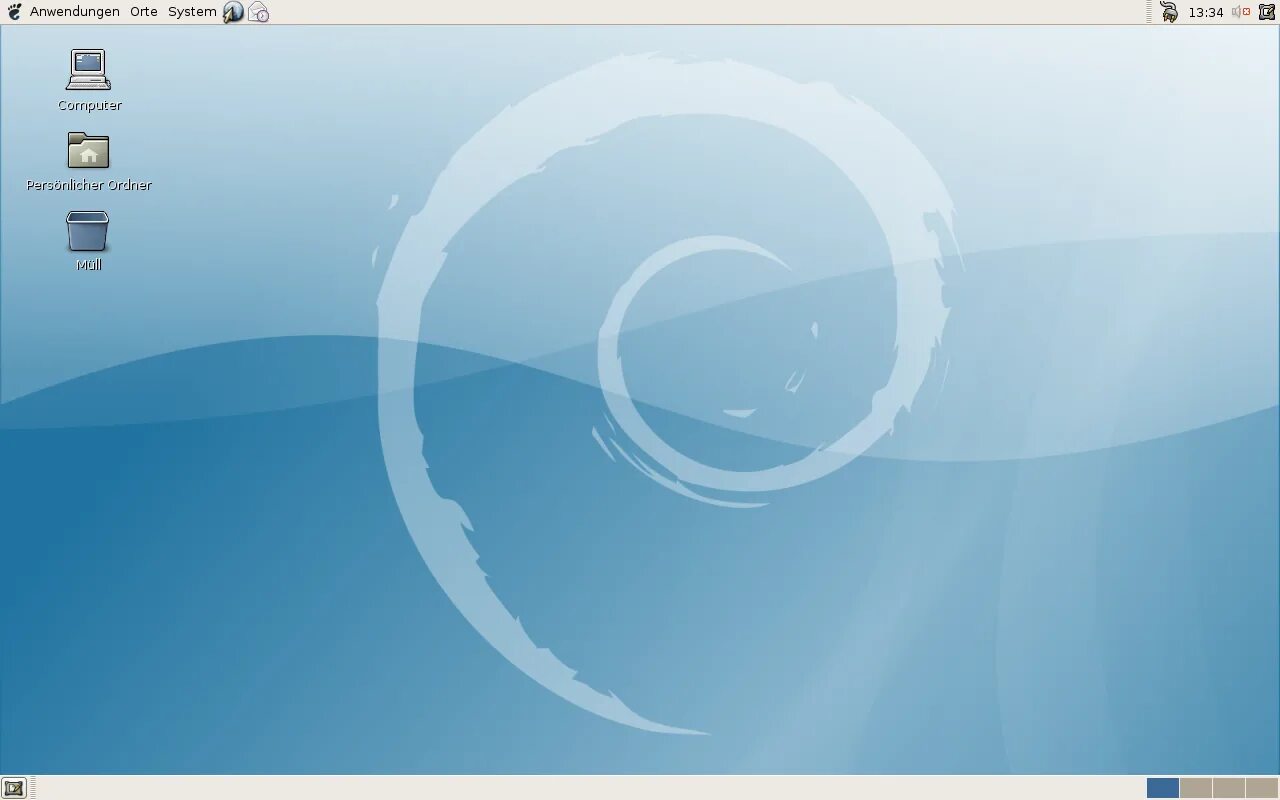
Task: Switch to the fourth workspace in pager
Action: click(x=1262, y=788)
